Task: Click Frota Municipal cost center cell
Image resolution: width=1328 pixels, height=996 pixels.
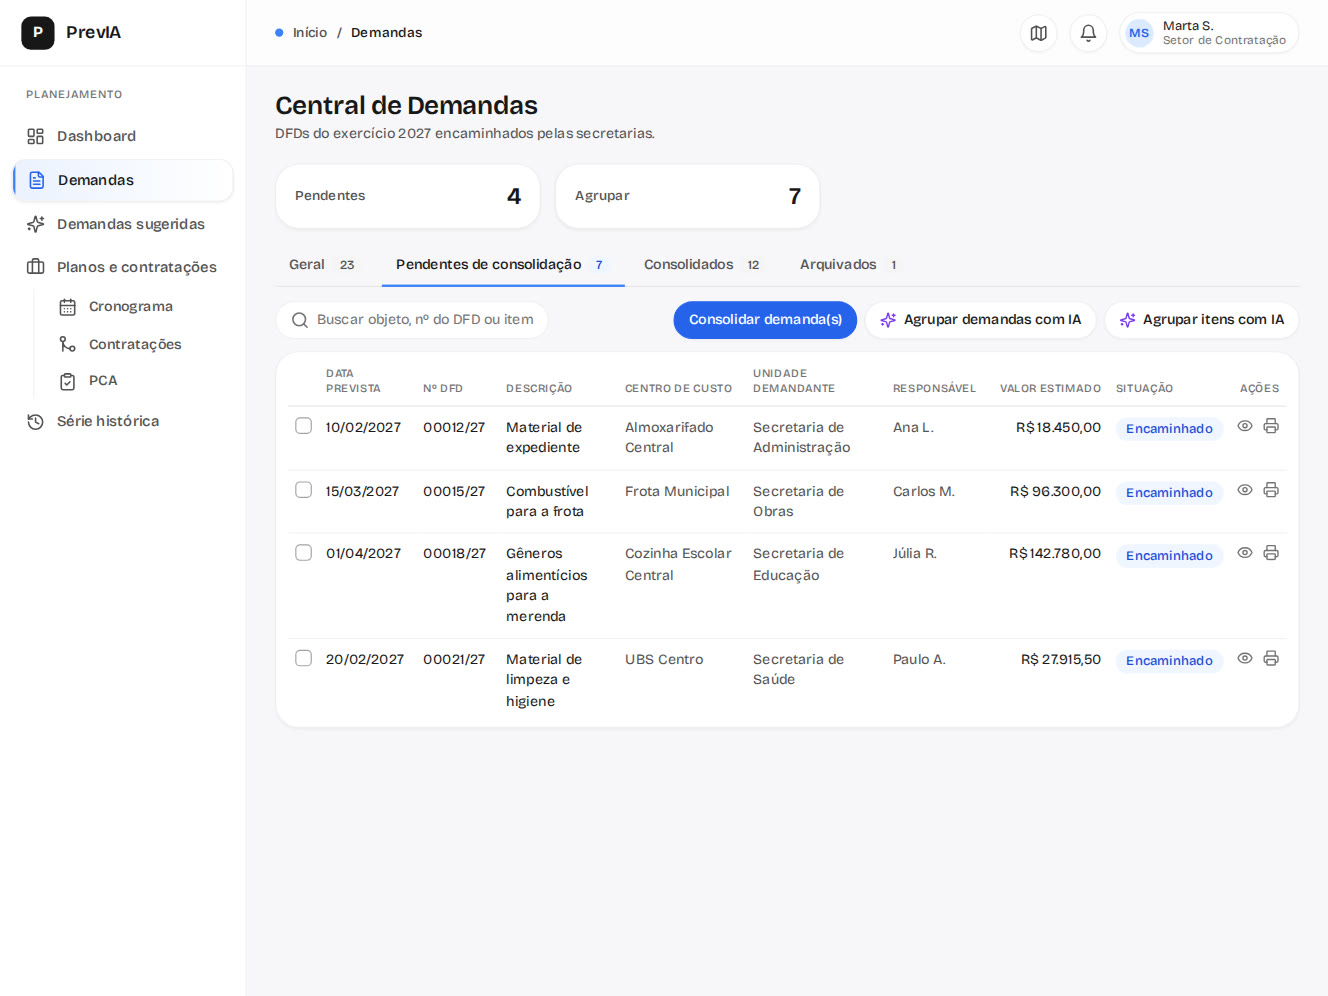Action: (677, 491)
